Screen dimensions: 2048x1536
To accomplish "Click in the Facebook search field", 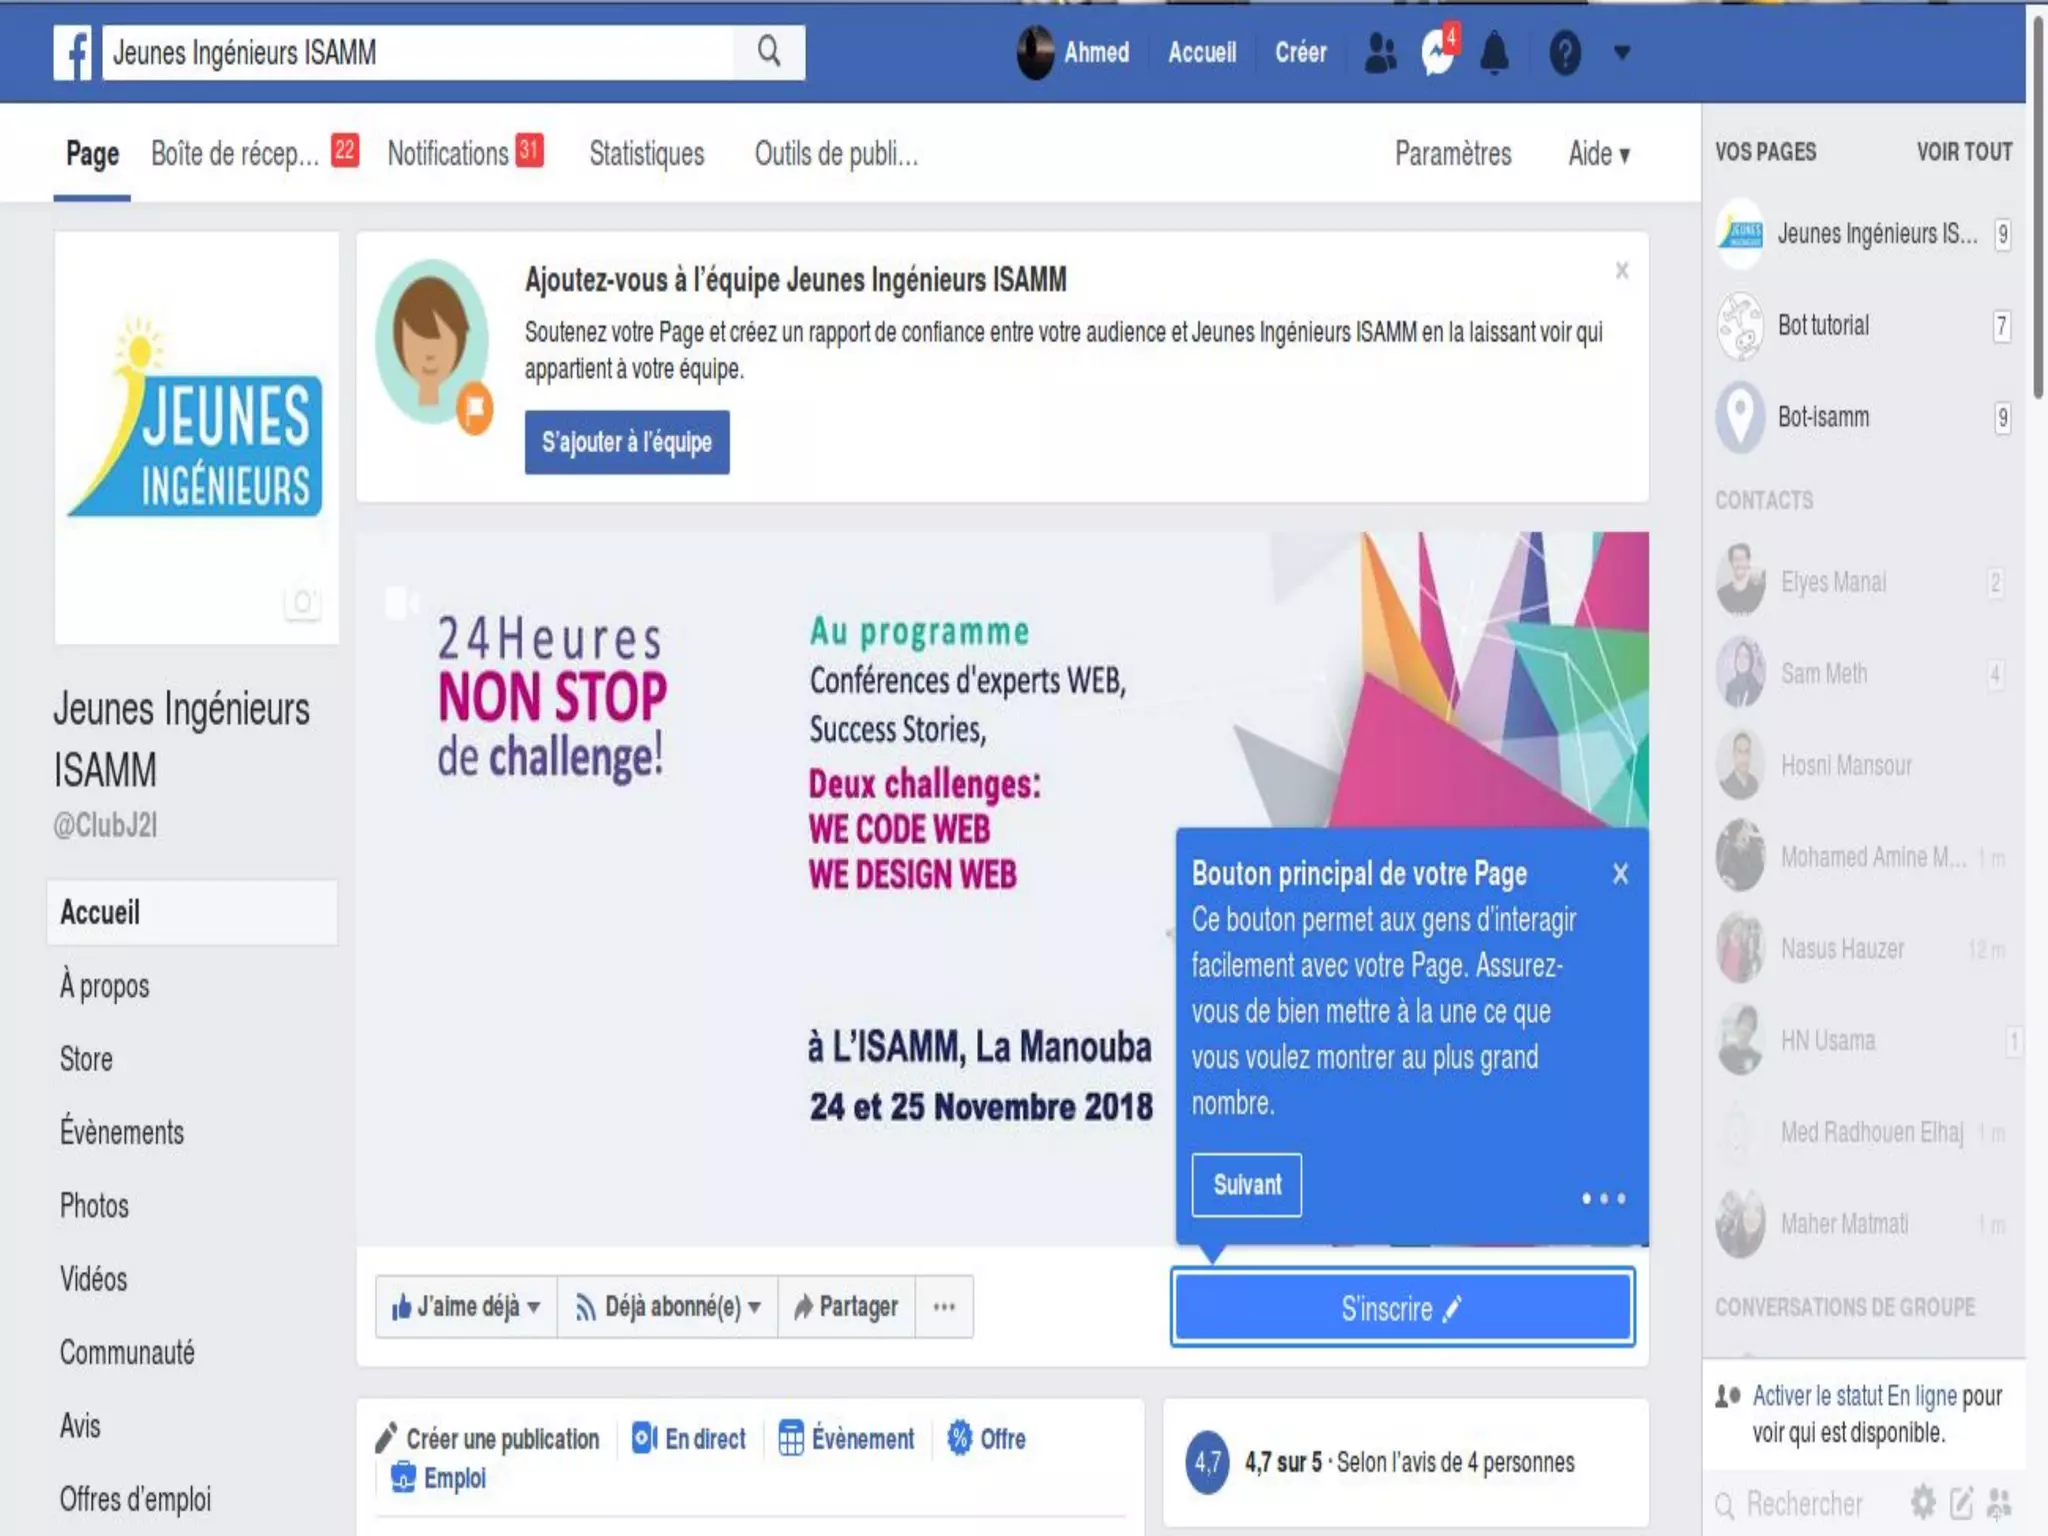I will tap(420, 52).
